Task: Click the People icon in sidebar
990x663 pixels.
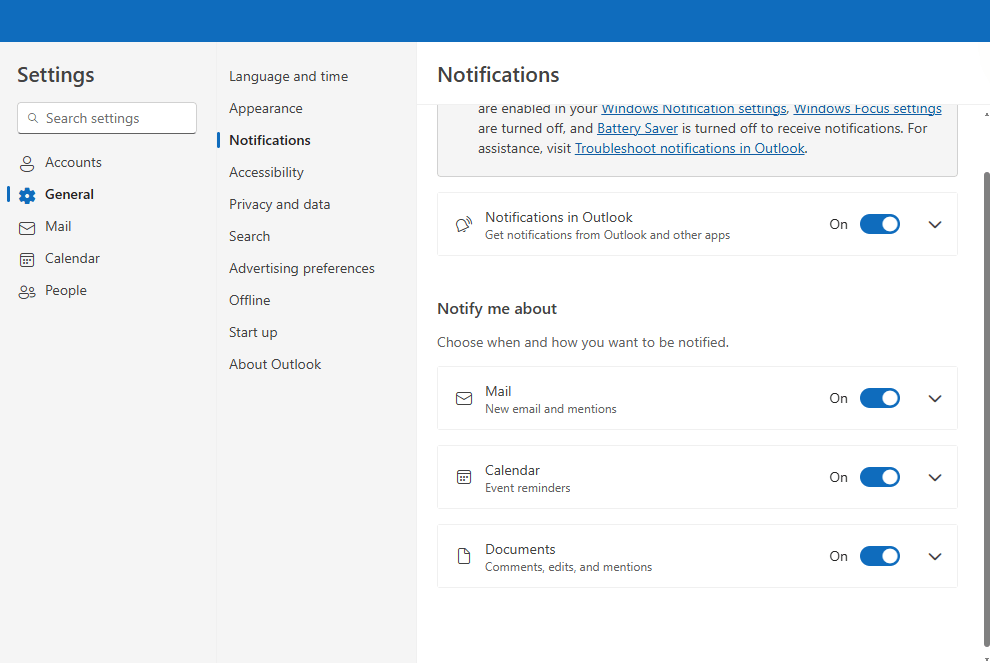Action: [27, 290]
